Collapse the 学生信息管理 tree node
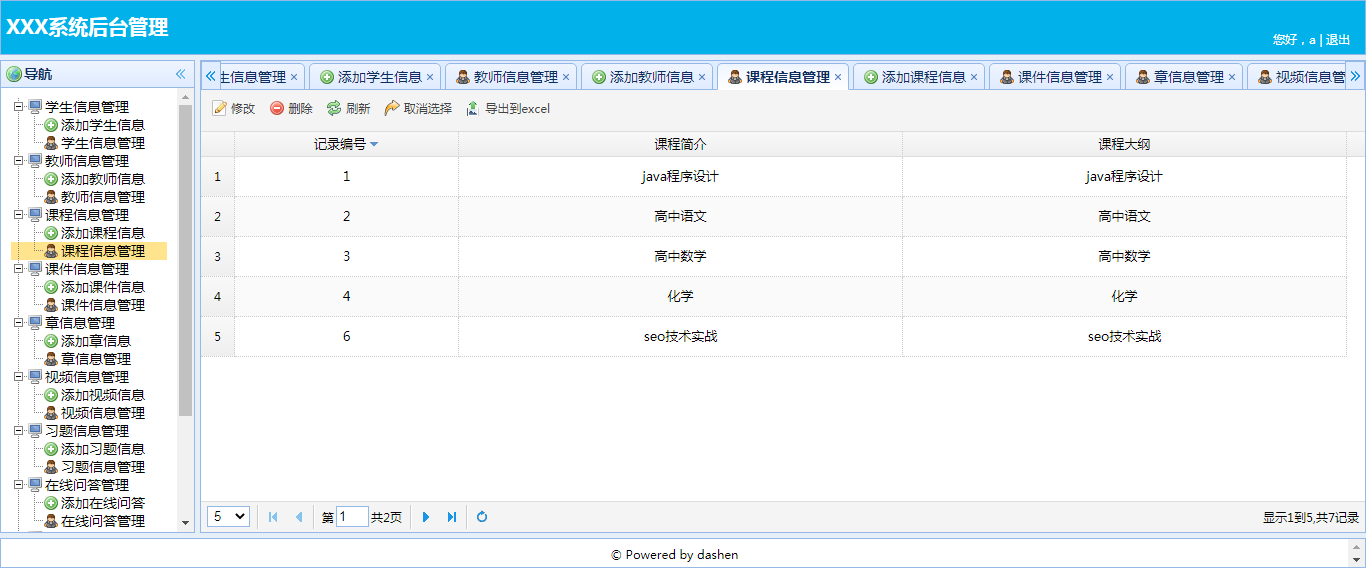The width and height of the screenshot is (1366, 568). pos(20,107)
